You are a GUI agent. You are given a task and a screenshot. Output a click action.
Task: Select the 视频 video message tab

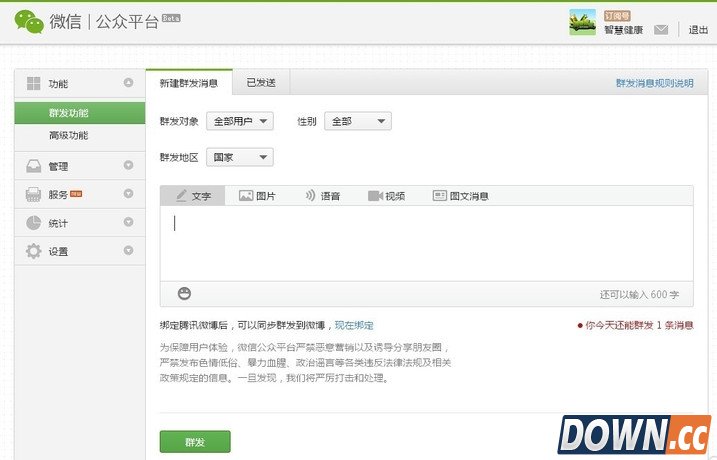(386, 196)
